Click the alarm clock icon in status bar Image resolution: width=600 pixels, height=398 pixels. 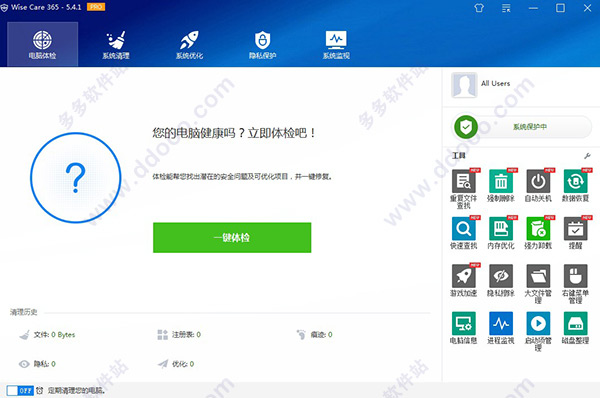tap(40, 390)
